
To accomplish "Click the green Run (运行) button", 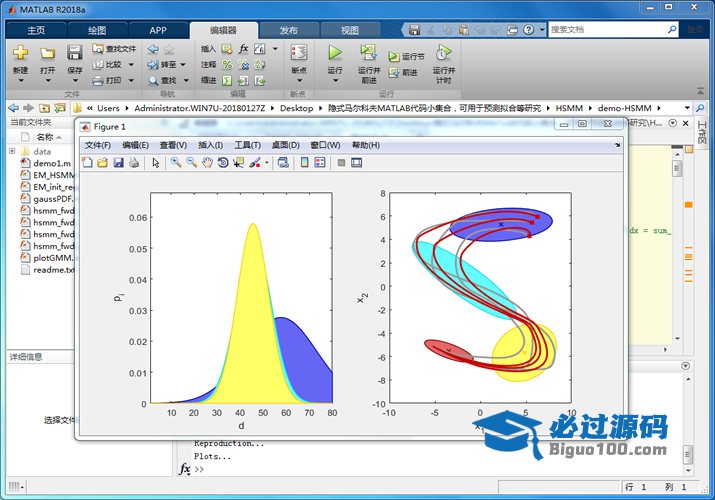I will click(x=335, y=52).
